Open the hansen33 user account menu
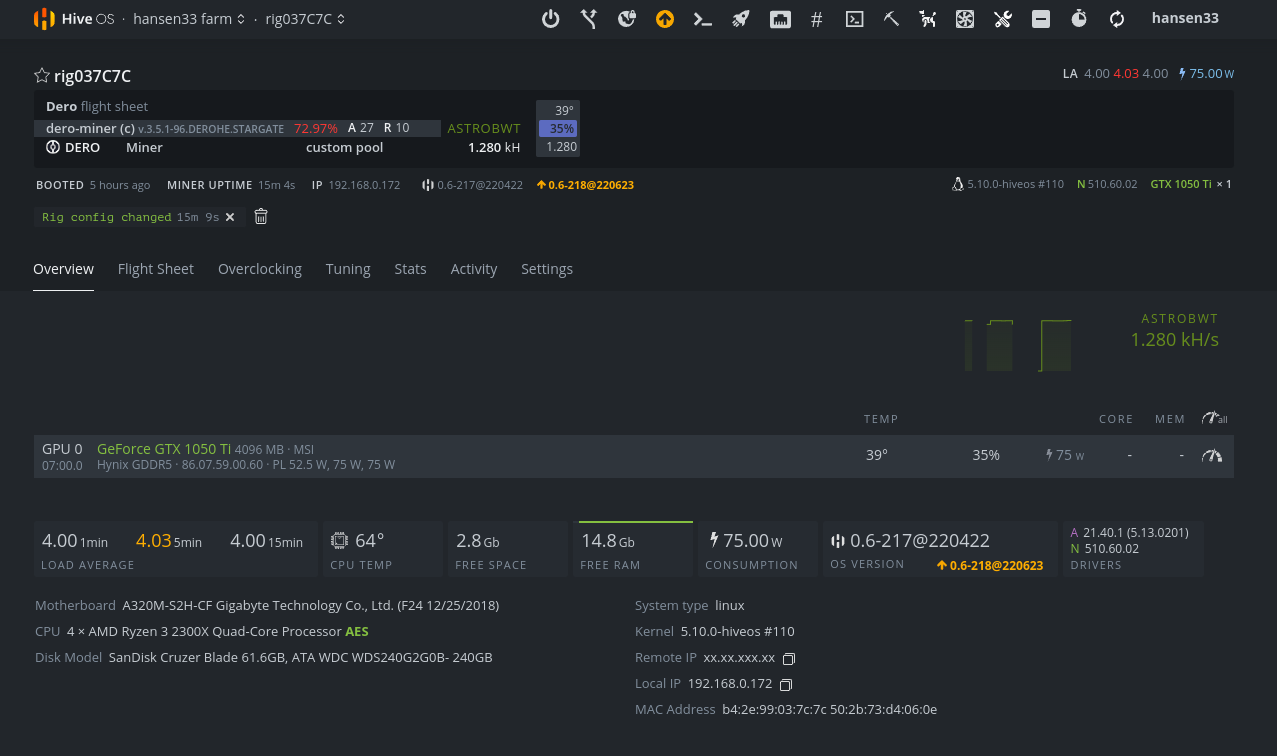The image size is (1277, 756). [1185, 18]
